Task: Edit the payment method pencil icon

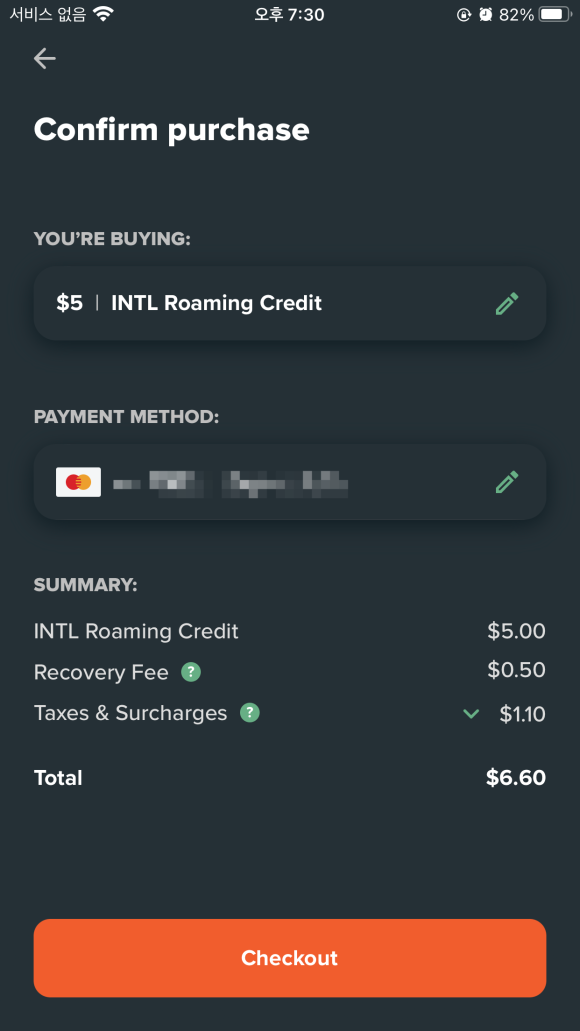Action: point(507,482)
